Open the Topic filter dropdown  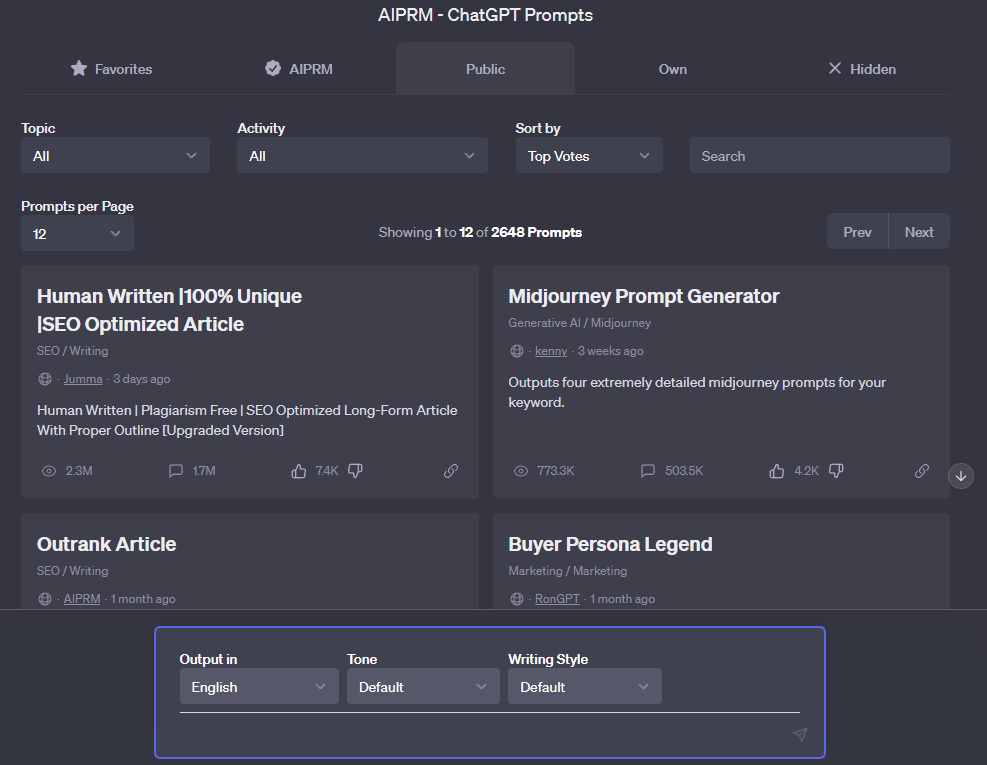pos(114,155)
